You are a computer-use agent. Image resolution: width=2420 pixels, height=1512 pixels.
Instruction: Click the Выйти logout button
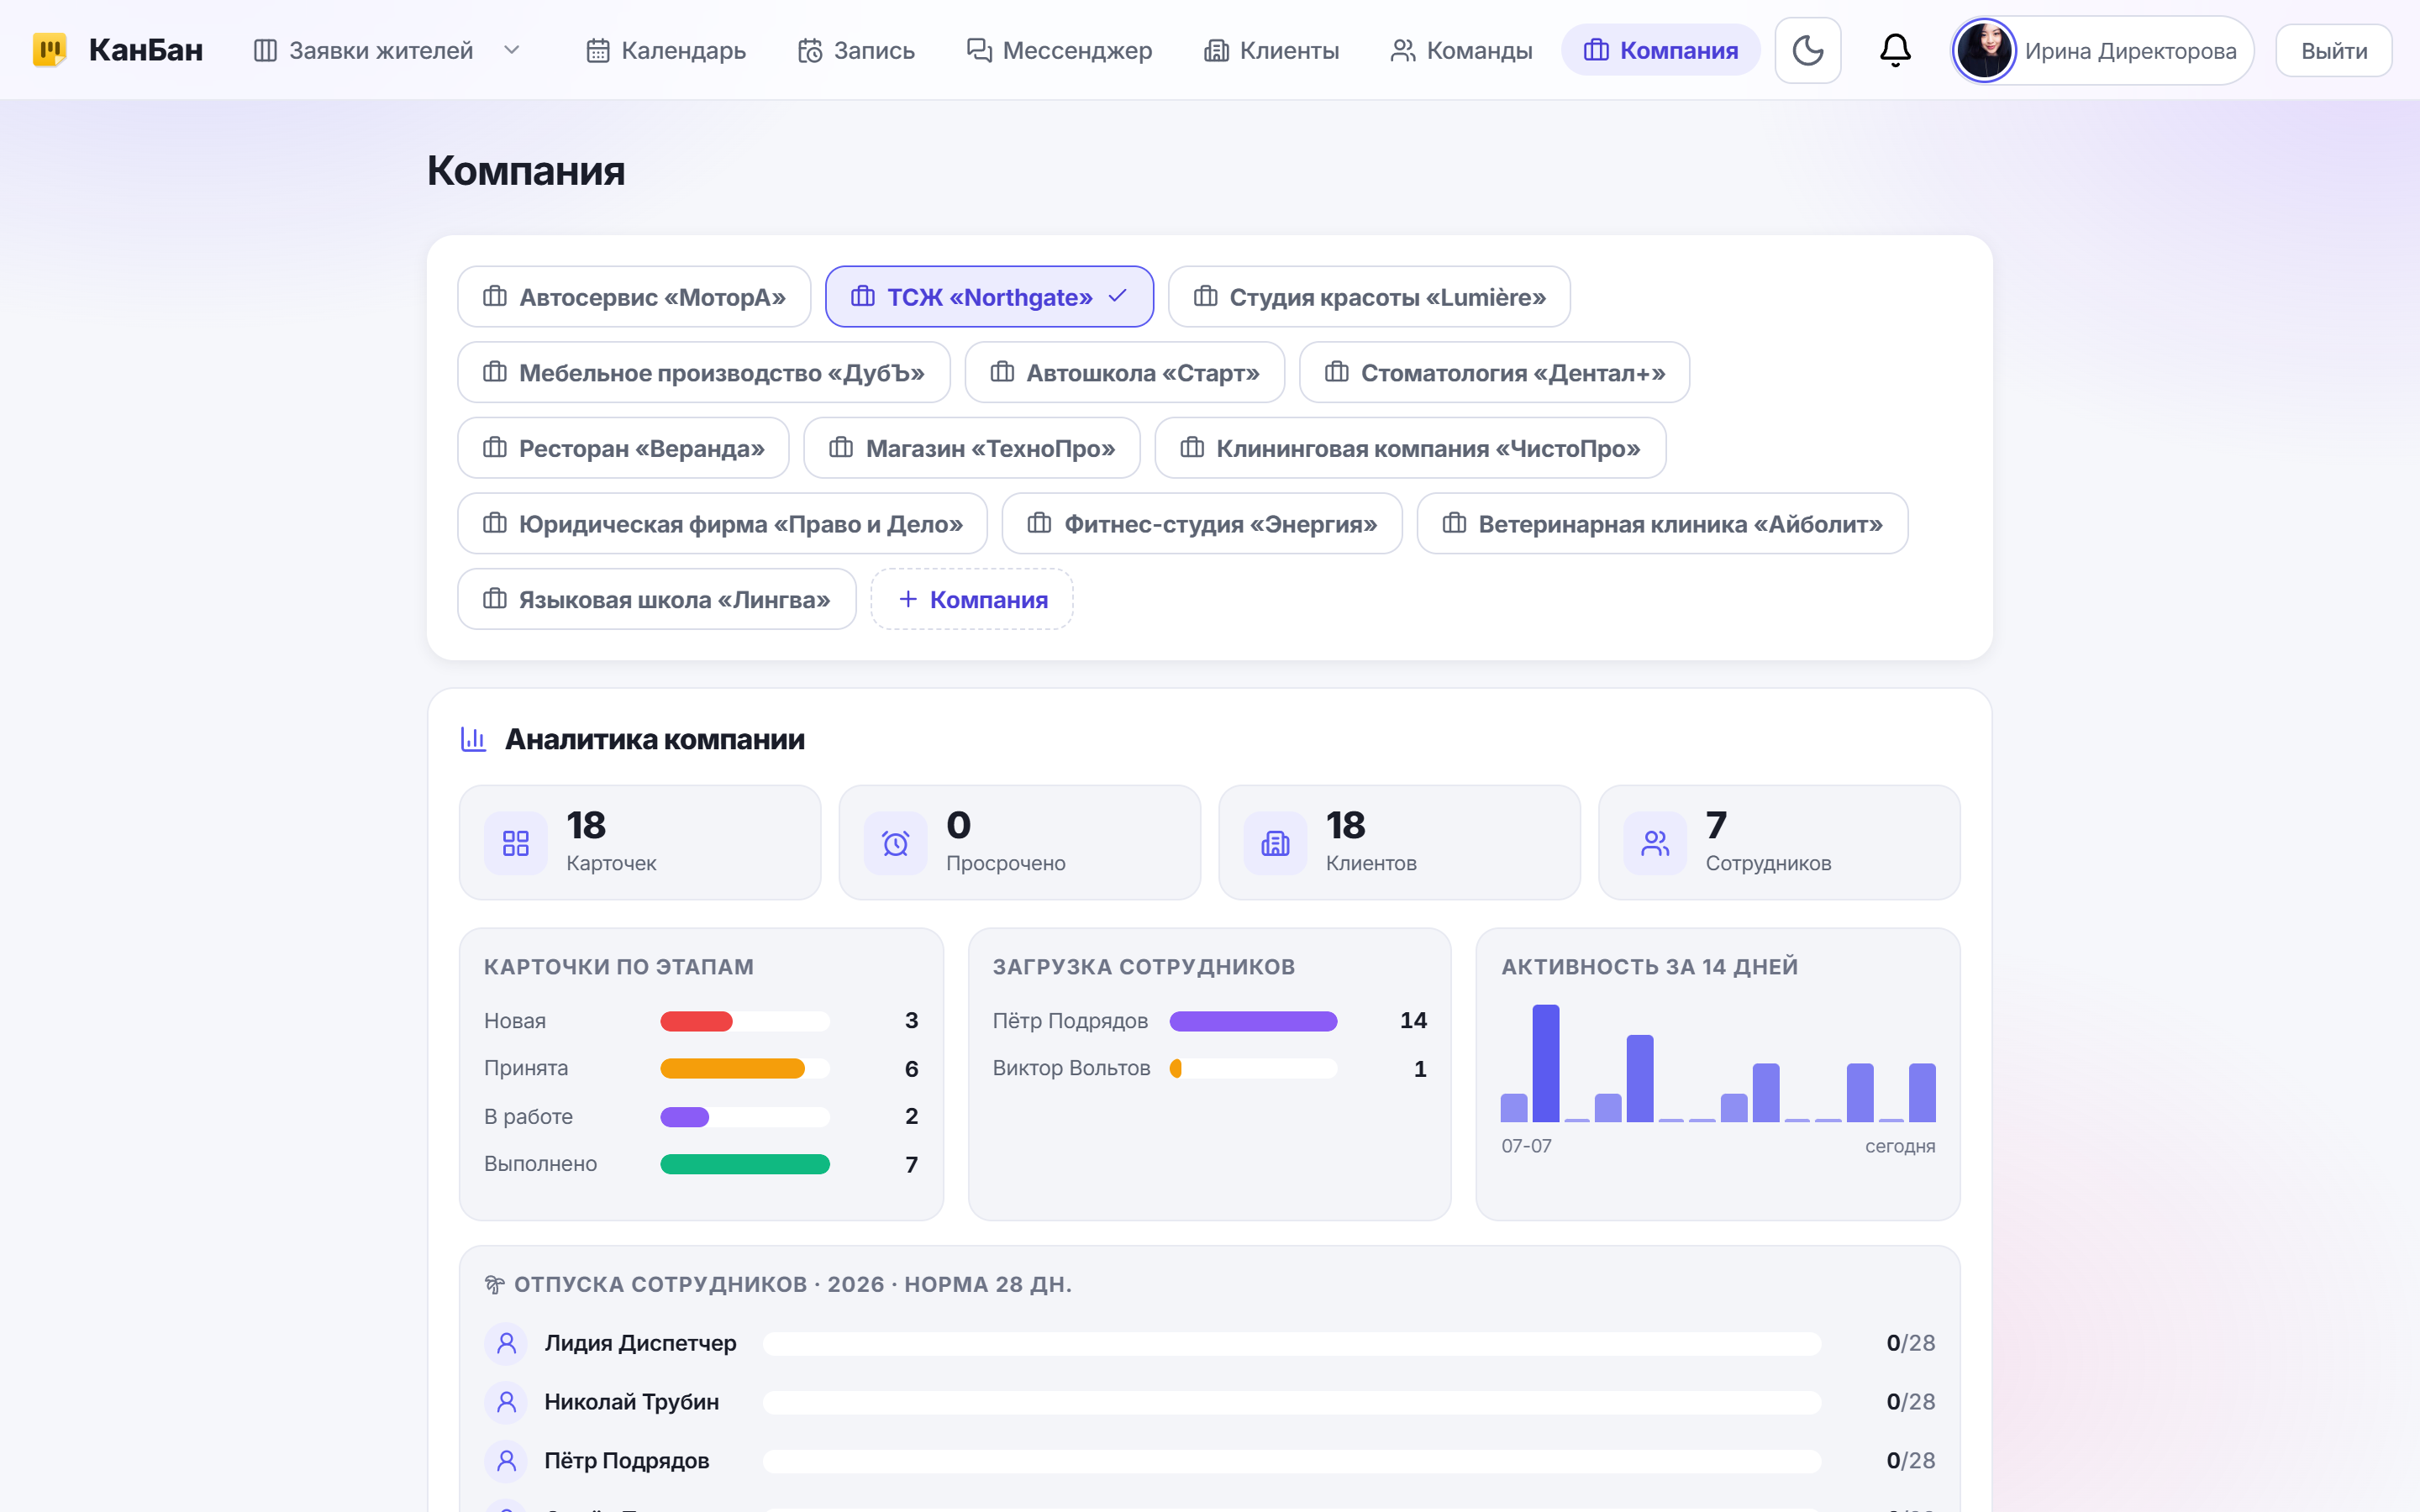click(x=2333, y=50)
